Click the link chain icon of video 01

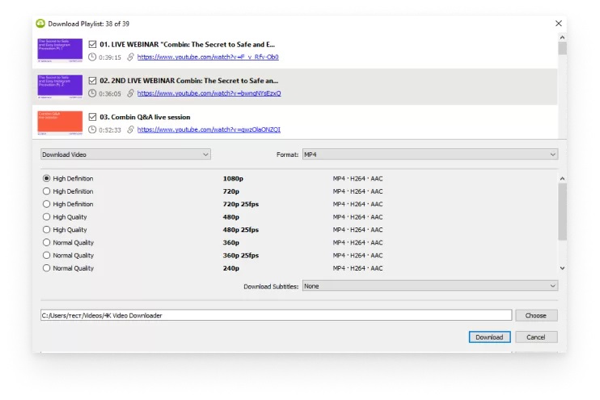130,57
